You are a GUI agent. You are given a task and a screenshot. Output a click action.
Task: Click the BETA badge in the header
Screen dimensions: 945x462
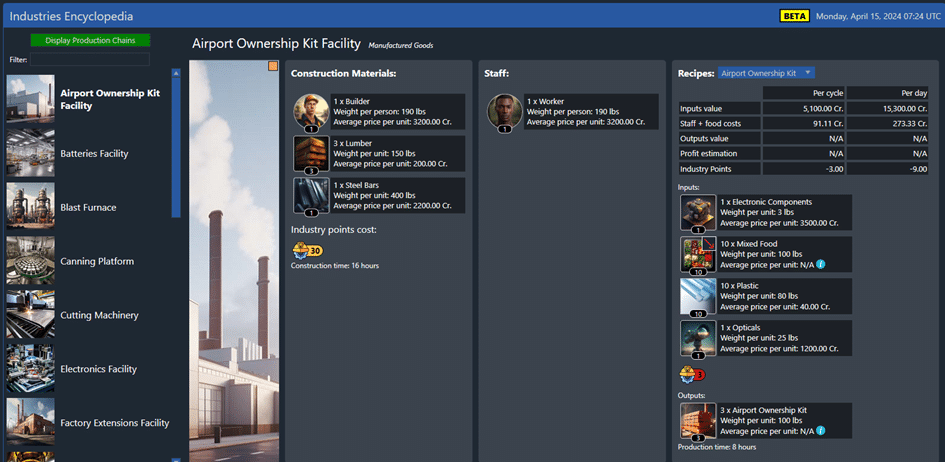click(x=794, y=16)
